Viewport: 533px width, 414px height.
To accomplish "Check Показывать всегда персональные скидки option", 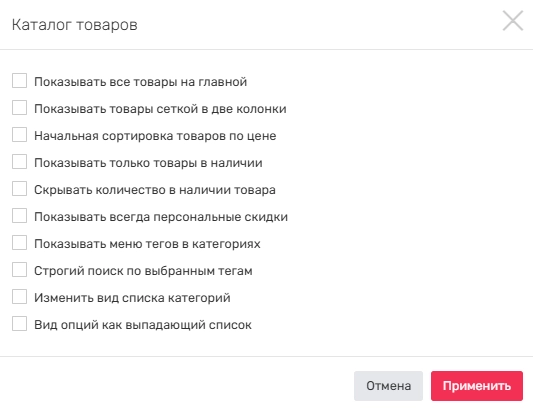I will click(19, 216).
